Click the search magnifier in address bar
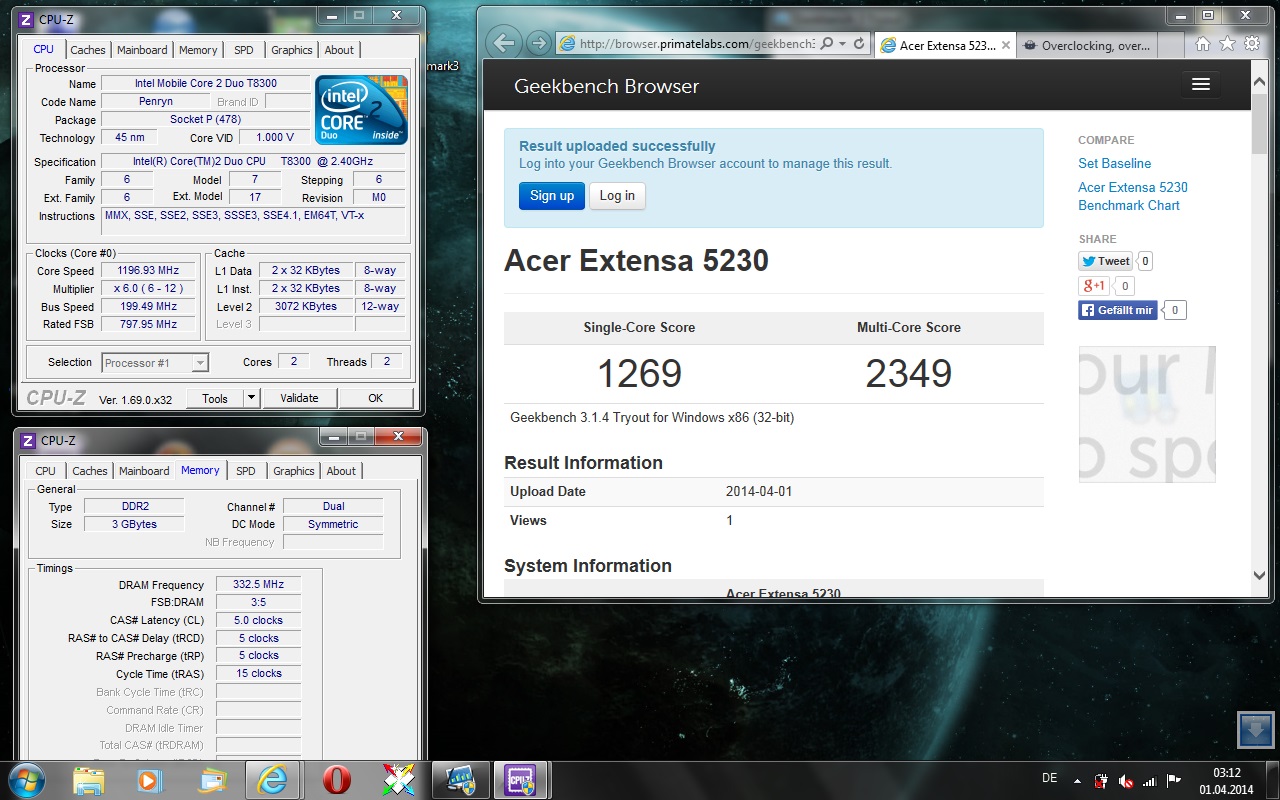This screenshot has width=1280, height=800. pos(828,44)
